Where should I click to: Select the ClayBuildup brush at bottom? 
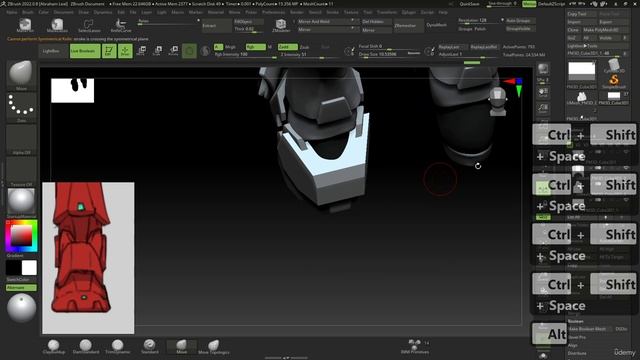(x=53, y=347)
